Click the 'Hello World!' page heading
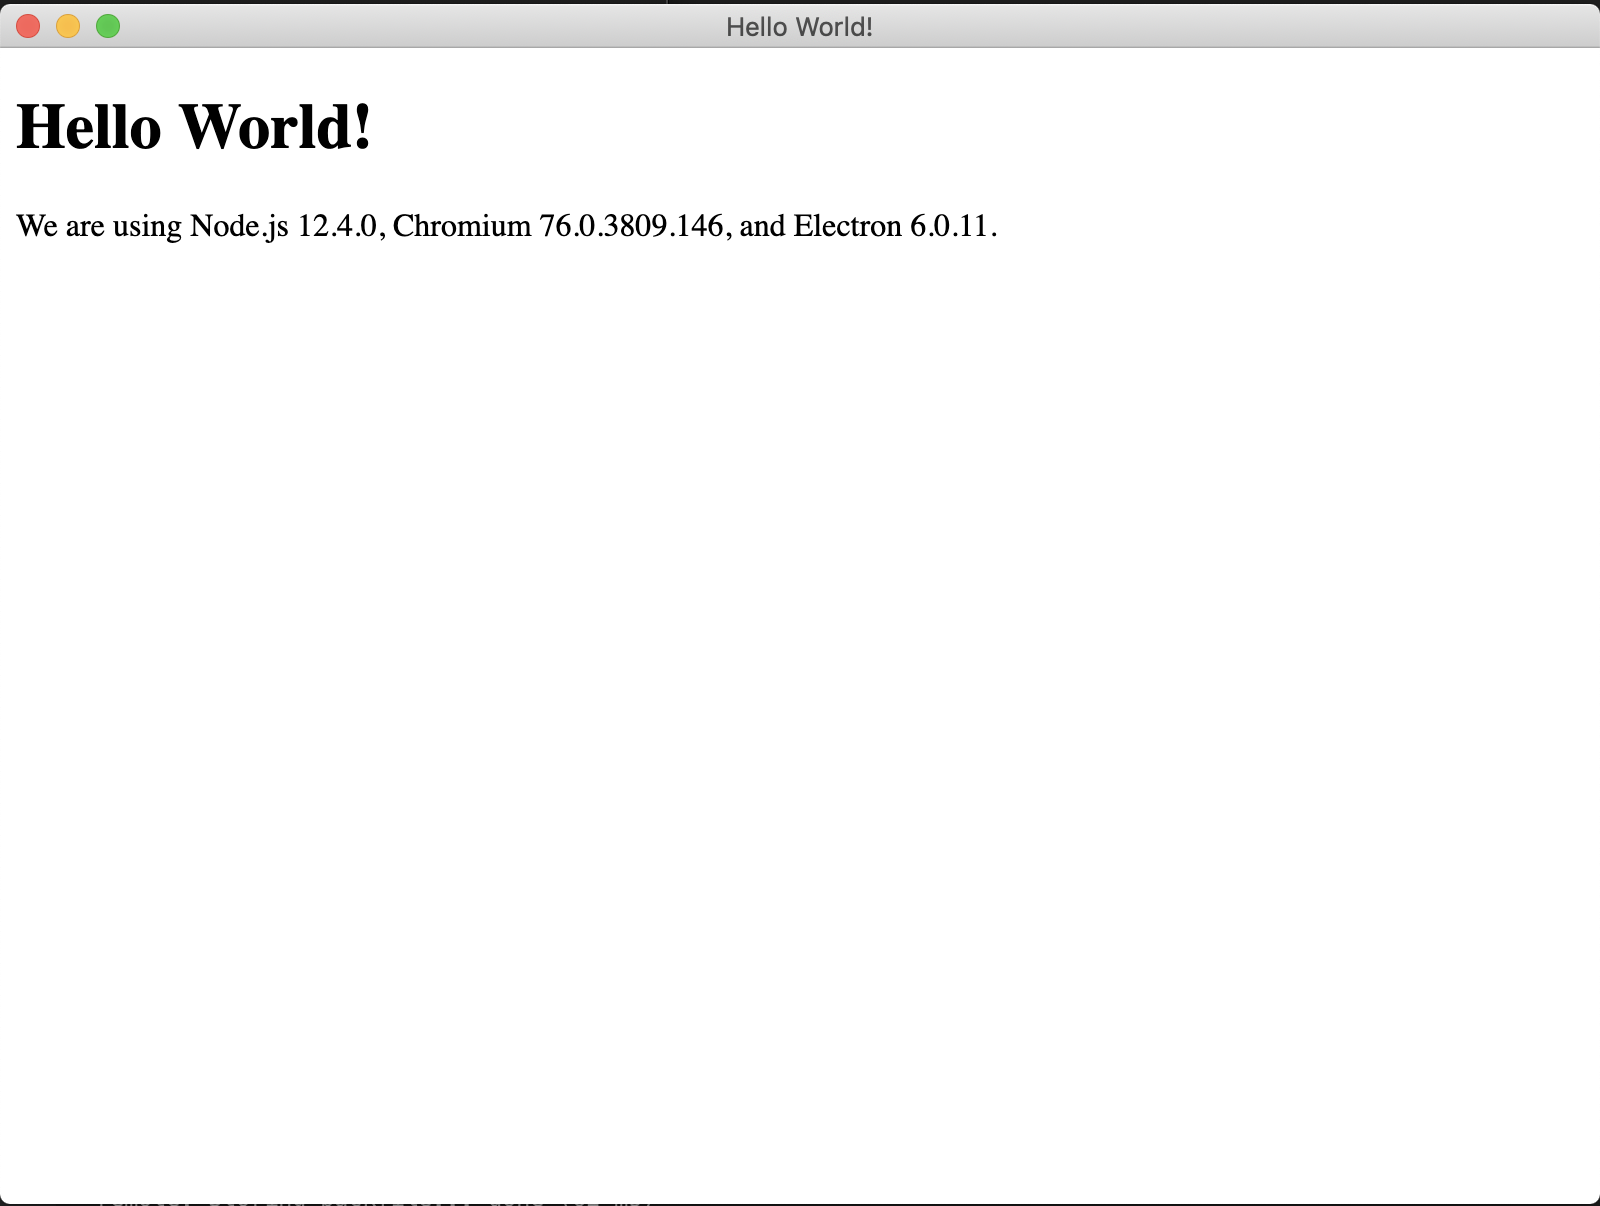Image resolution: width=1600 pixels, height=1206 pixels. pos(195,127)
